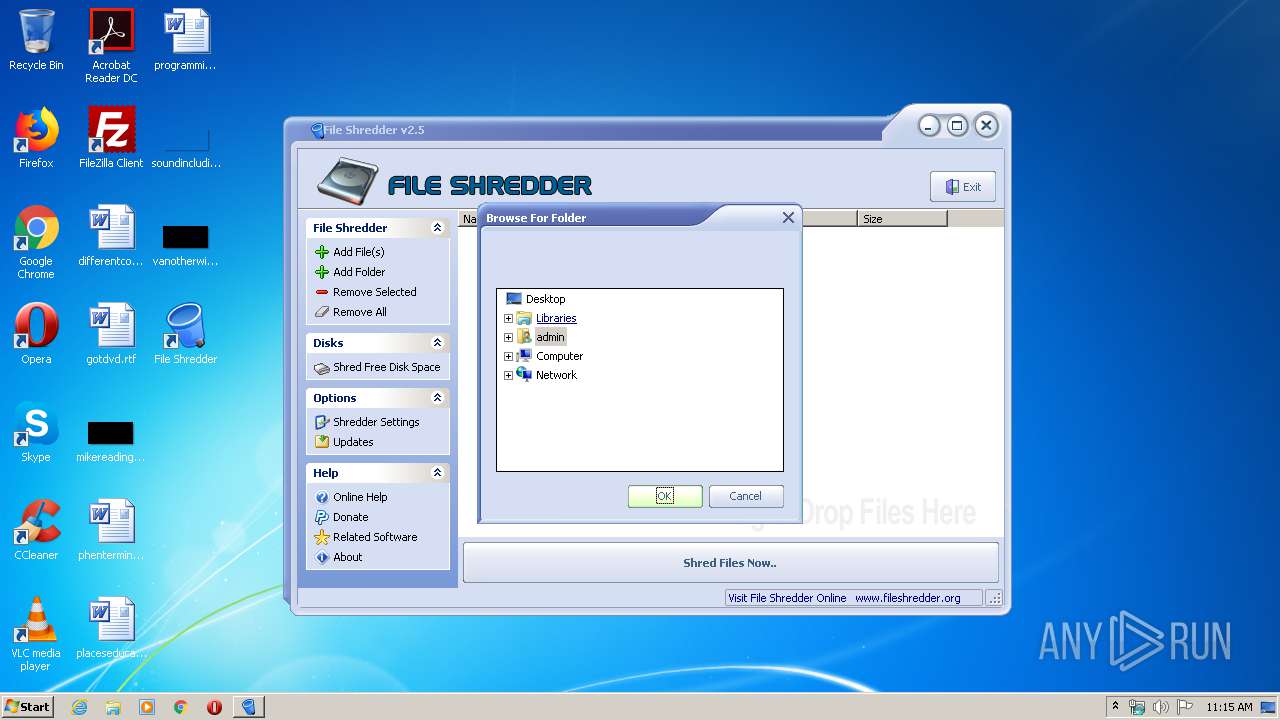Collapse the Options panel section
Screen dimensions: 1280x720
(437, 398)
